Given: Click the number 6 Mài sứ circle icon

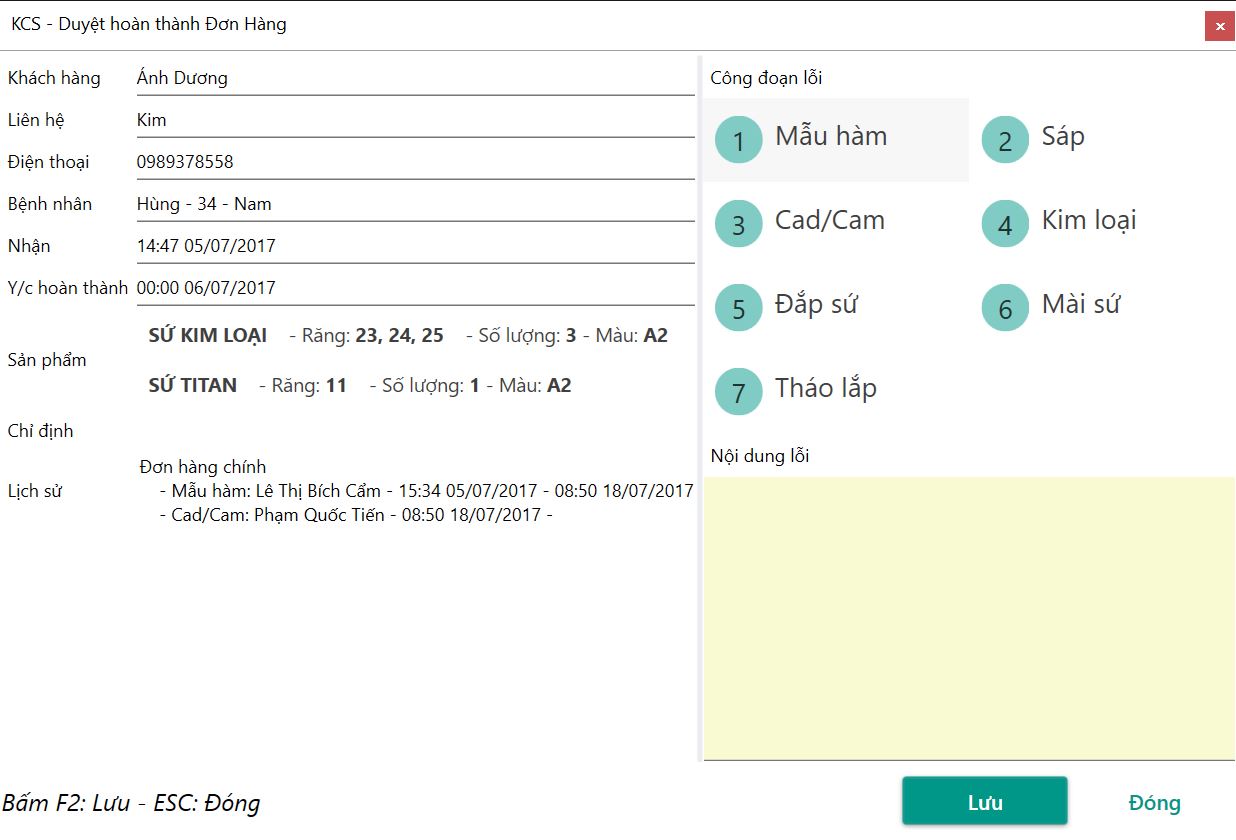Looking at the screenshot, I should pyautogui.click(x=1005, y=308).
